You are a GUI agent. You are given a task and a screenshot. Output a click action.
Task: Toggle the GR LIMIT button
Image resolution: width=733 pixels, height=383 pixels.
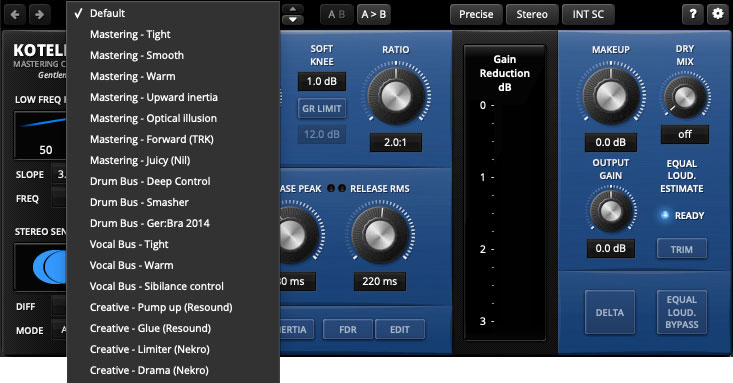click(322, 108)
